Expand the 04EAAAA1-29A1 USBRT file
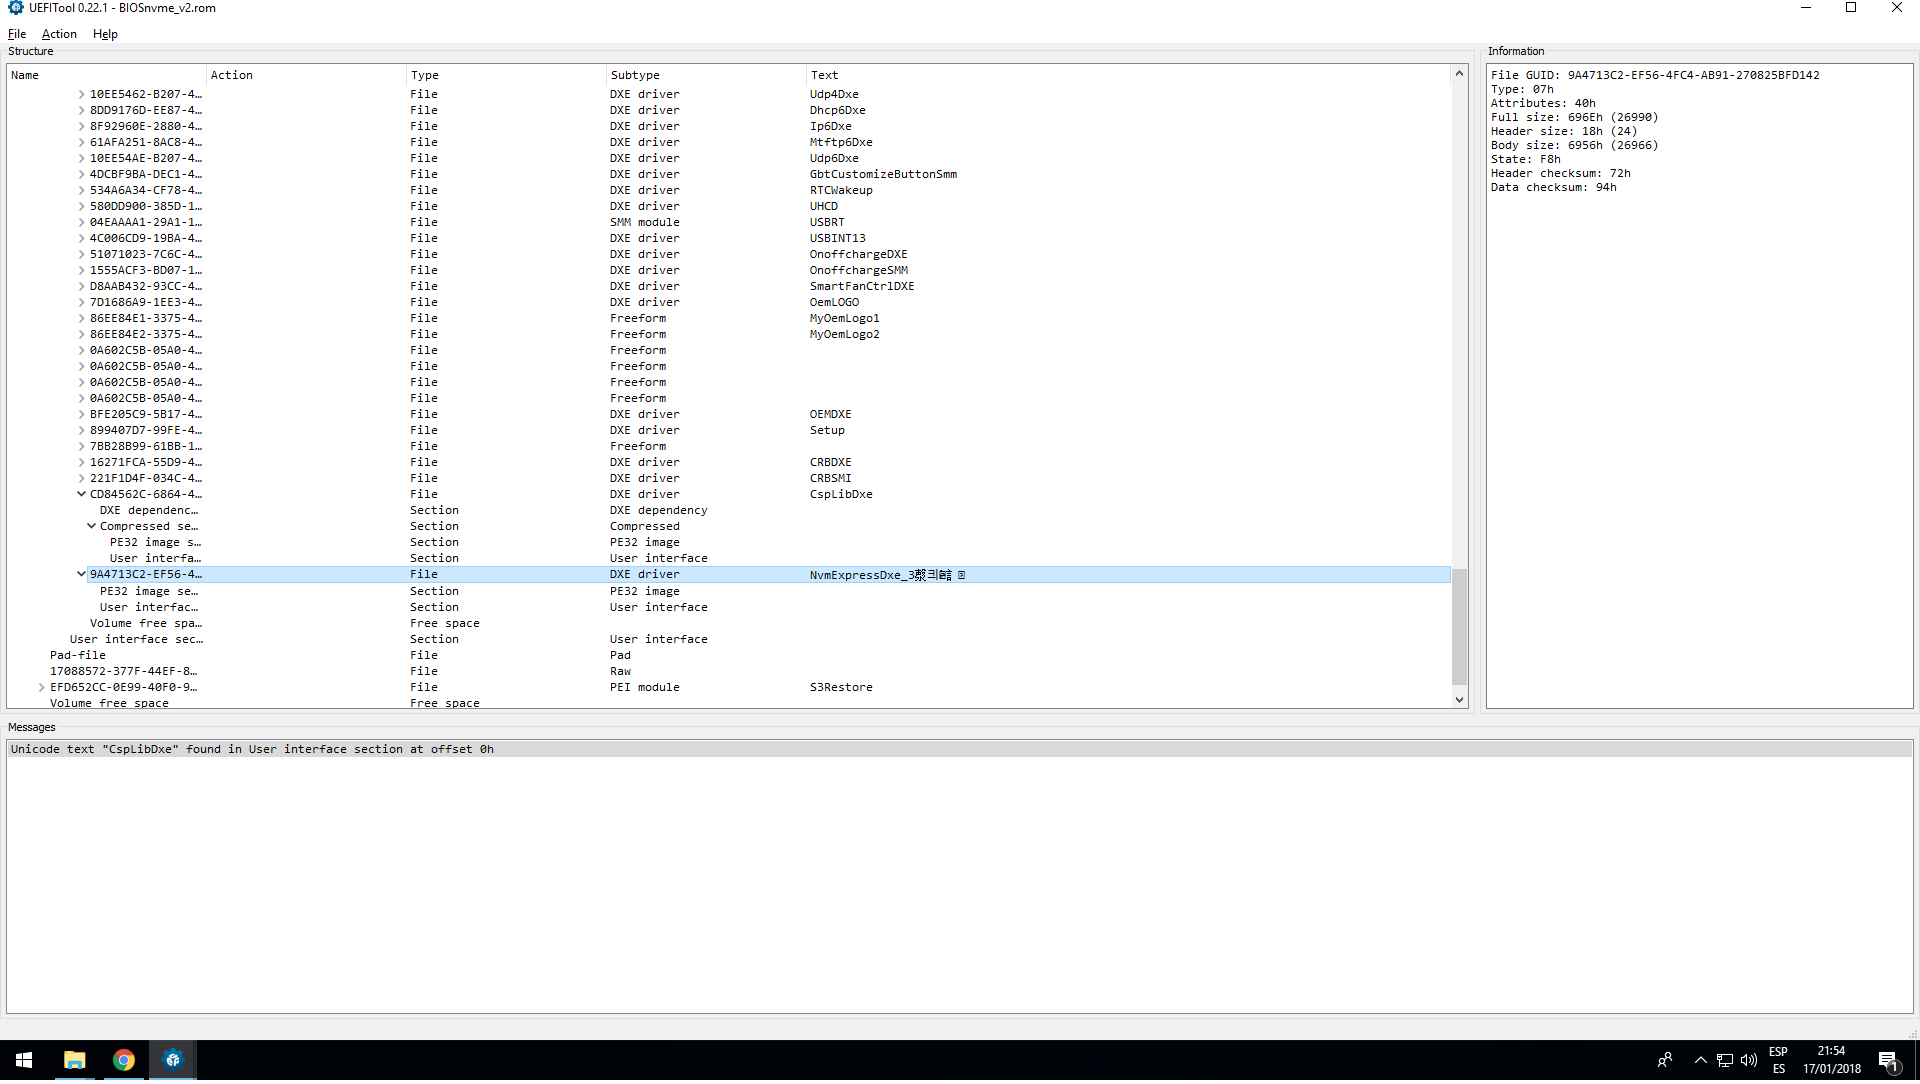This screenshot has height=1084, width=1920. pyautogui.click(x=81, y=223)
